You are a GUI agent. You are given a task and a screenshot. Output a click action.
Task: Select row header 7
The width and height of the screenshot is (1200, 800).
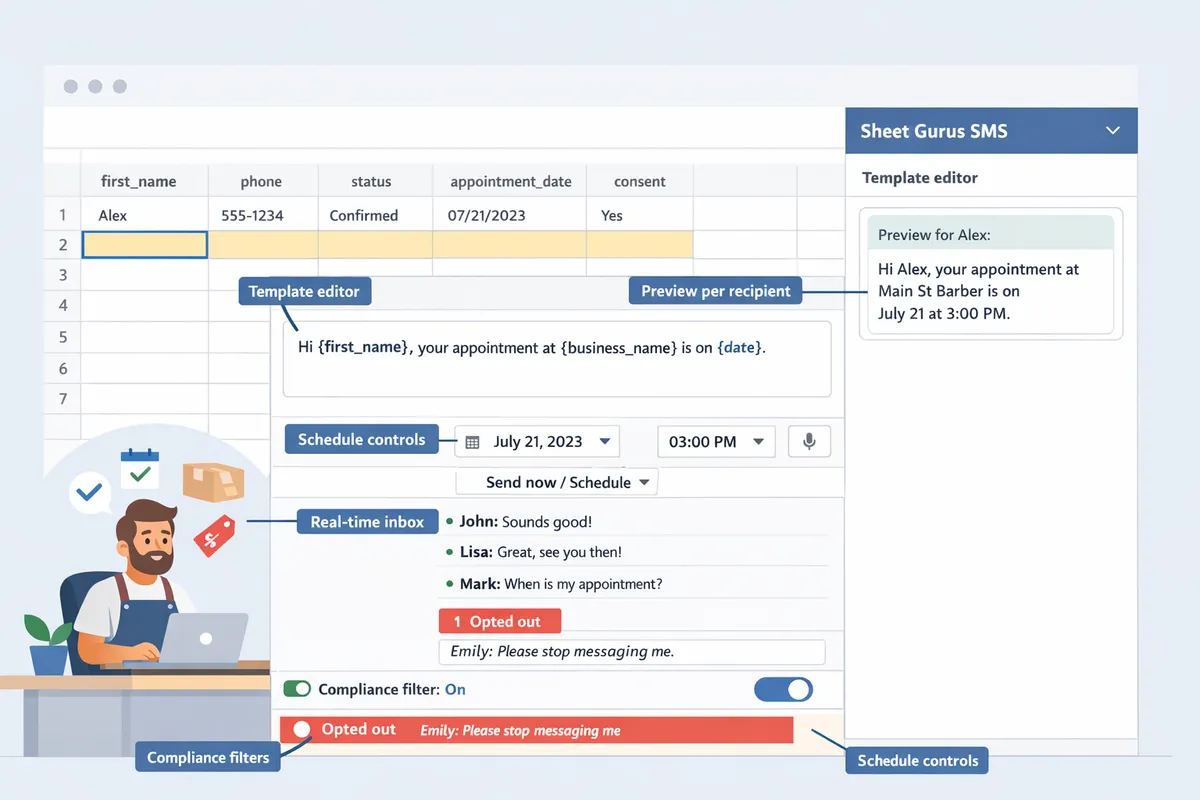(x=62, y=399)
